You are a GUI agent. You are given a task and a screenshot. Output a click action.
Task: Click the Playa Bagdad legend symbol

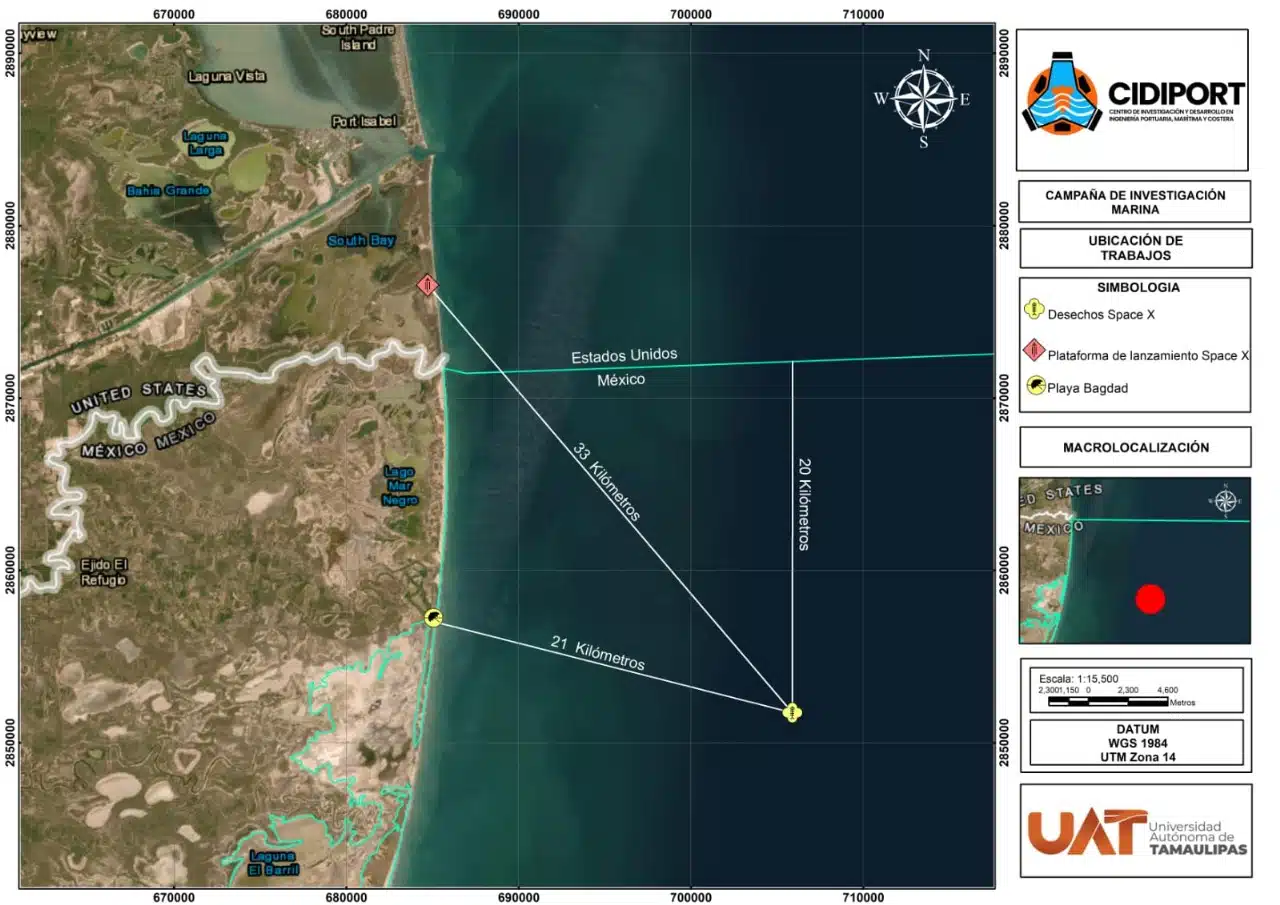coord(1036,387)
